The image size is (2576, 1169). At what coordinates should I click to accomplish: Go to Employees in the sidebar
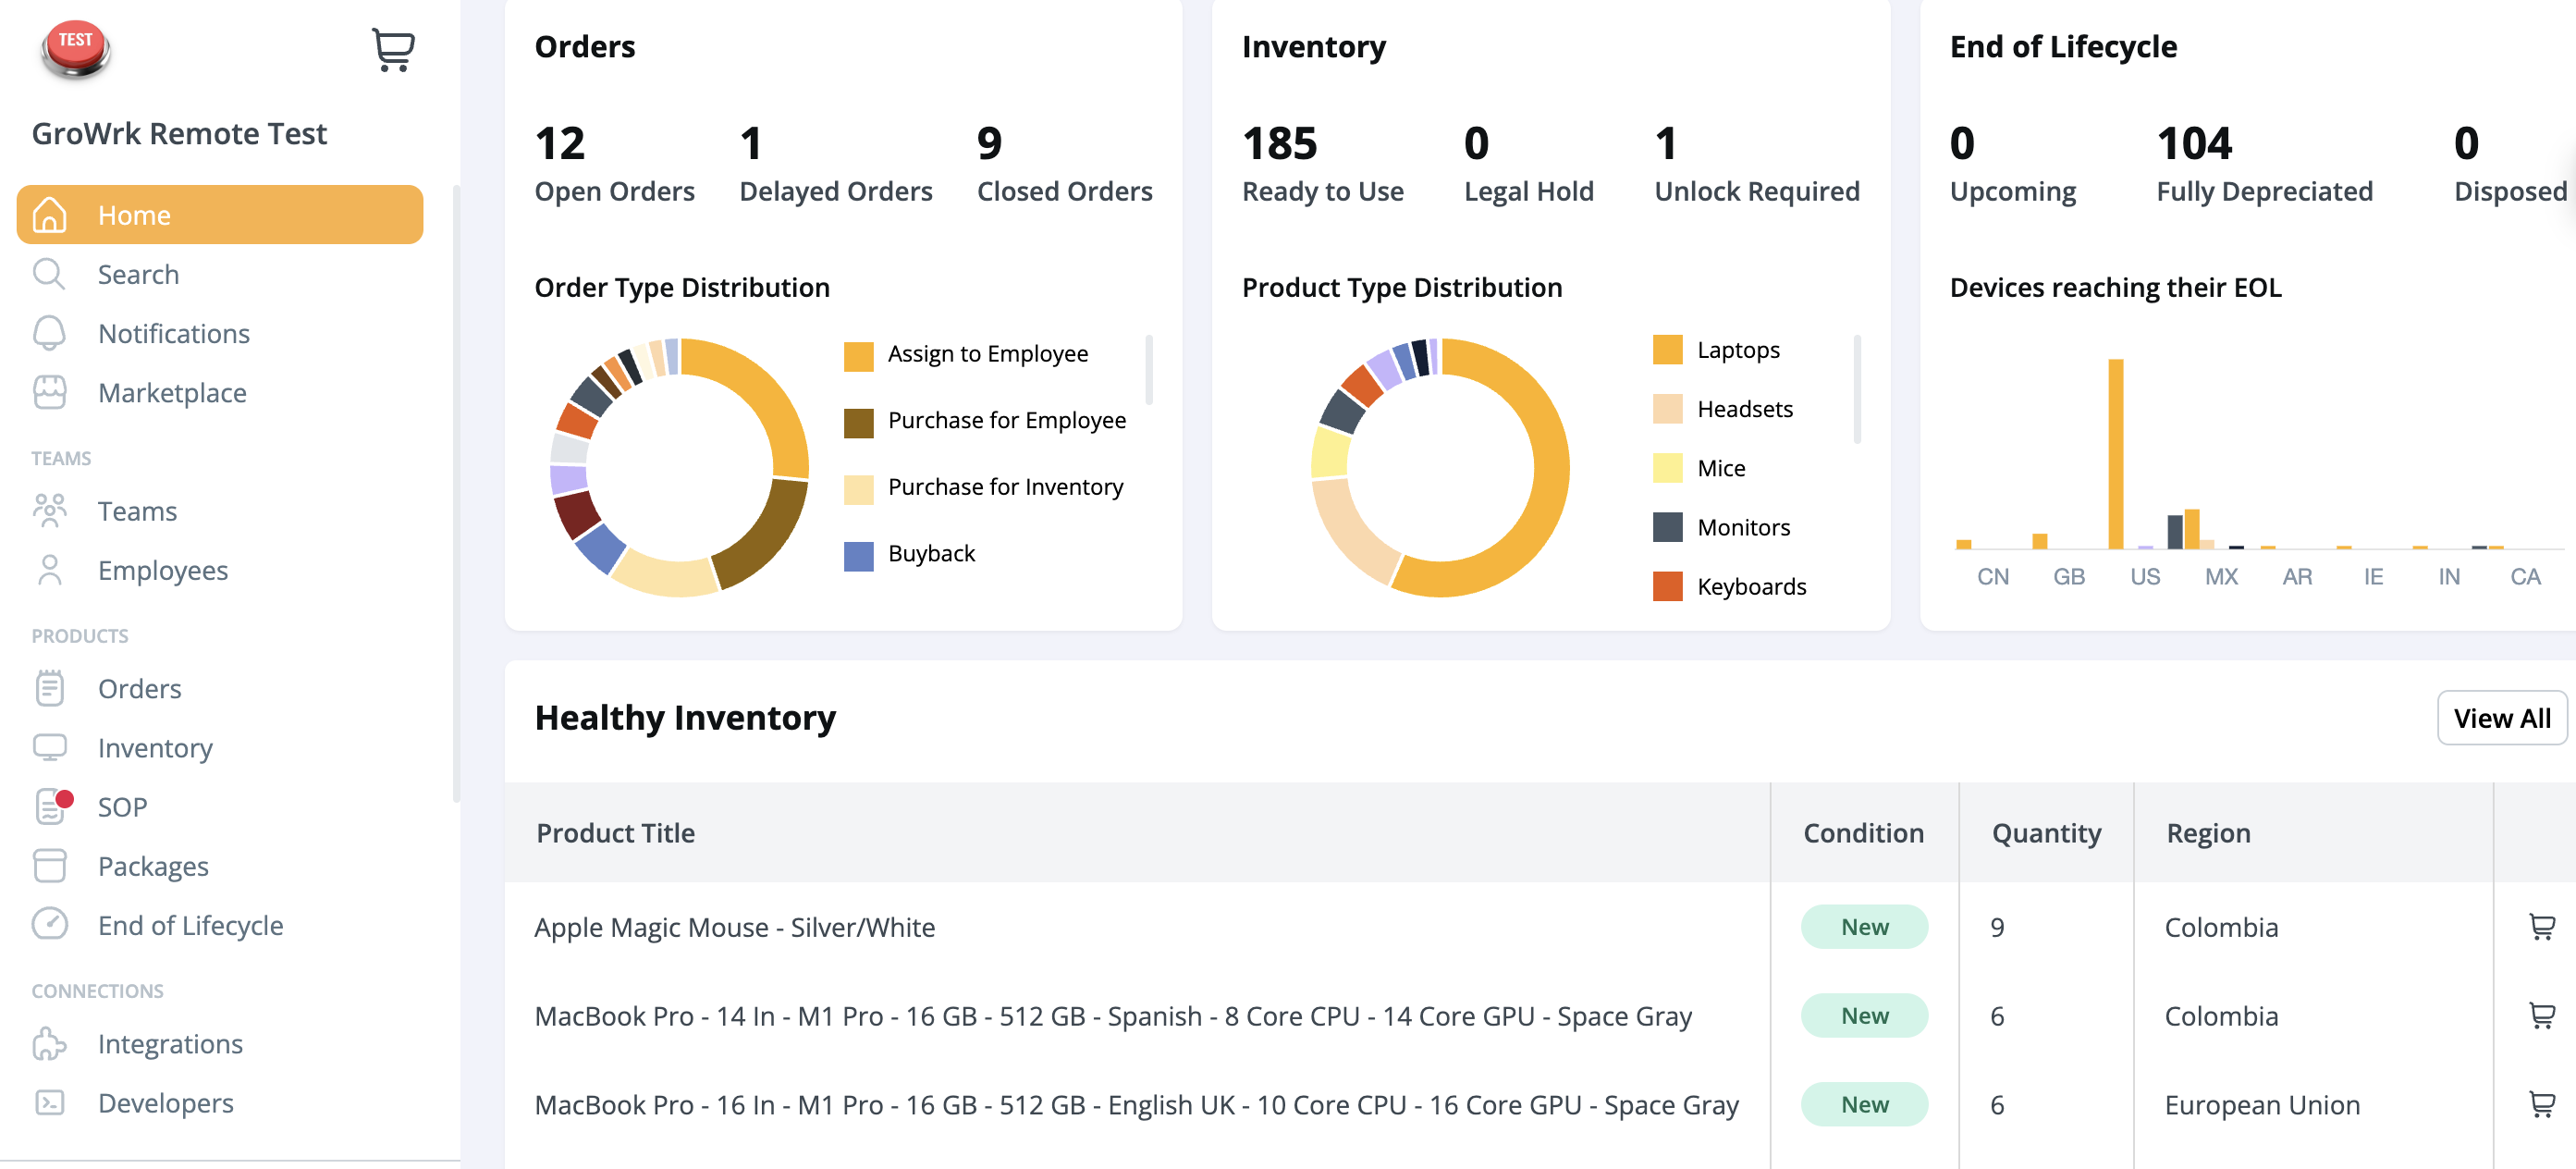(162, 570)
